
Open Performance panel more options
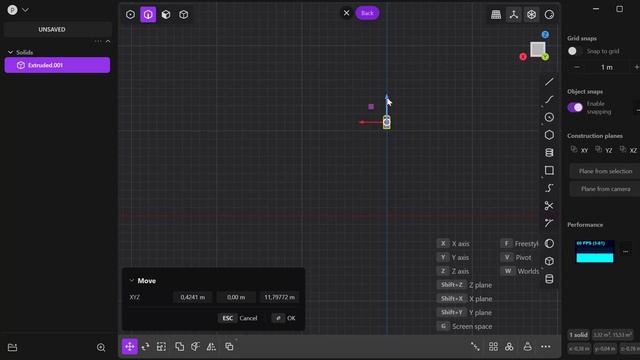click(x=625, y=251)
